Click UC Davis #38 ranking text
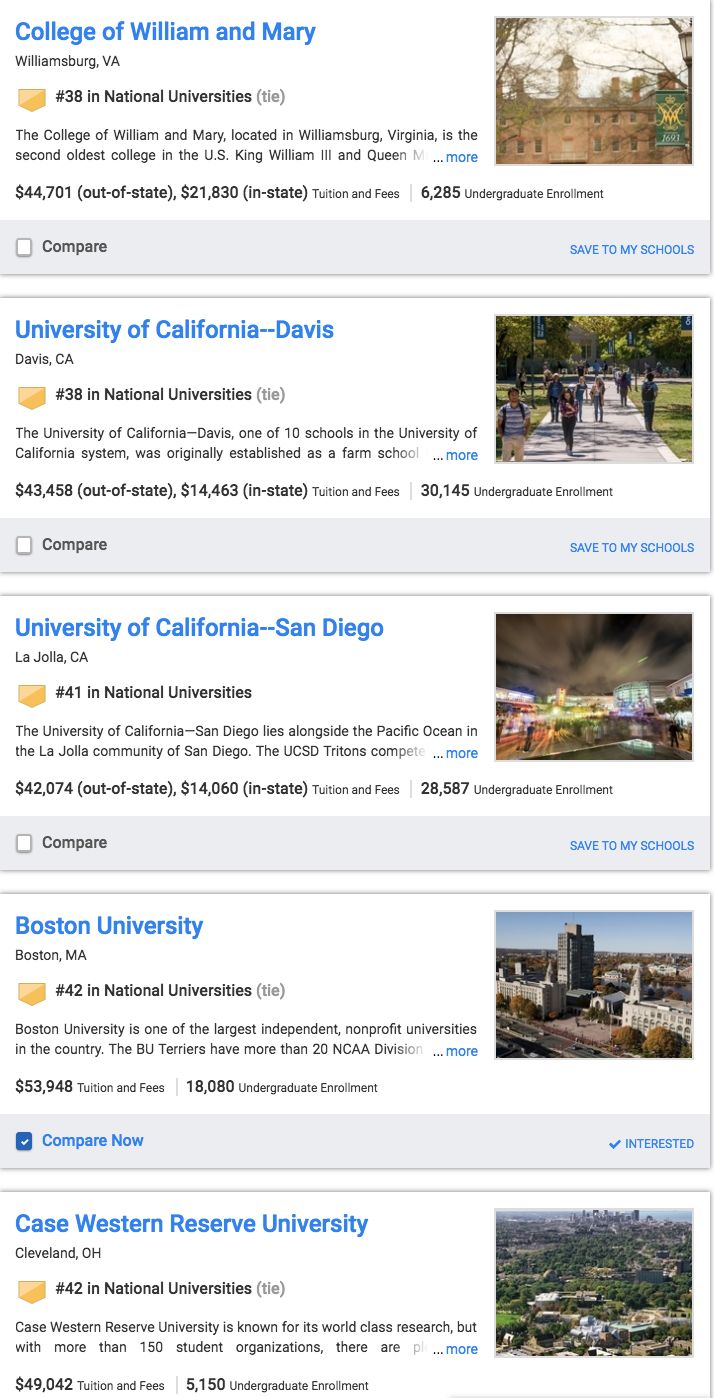Image resolution: width=714 pixels, height=1398 pixels. tap(170, 395)
